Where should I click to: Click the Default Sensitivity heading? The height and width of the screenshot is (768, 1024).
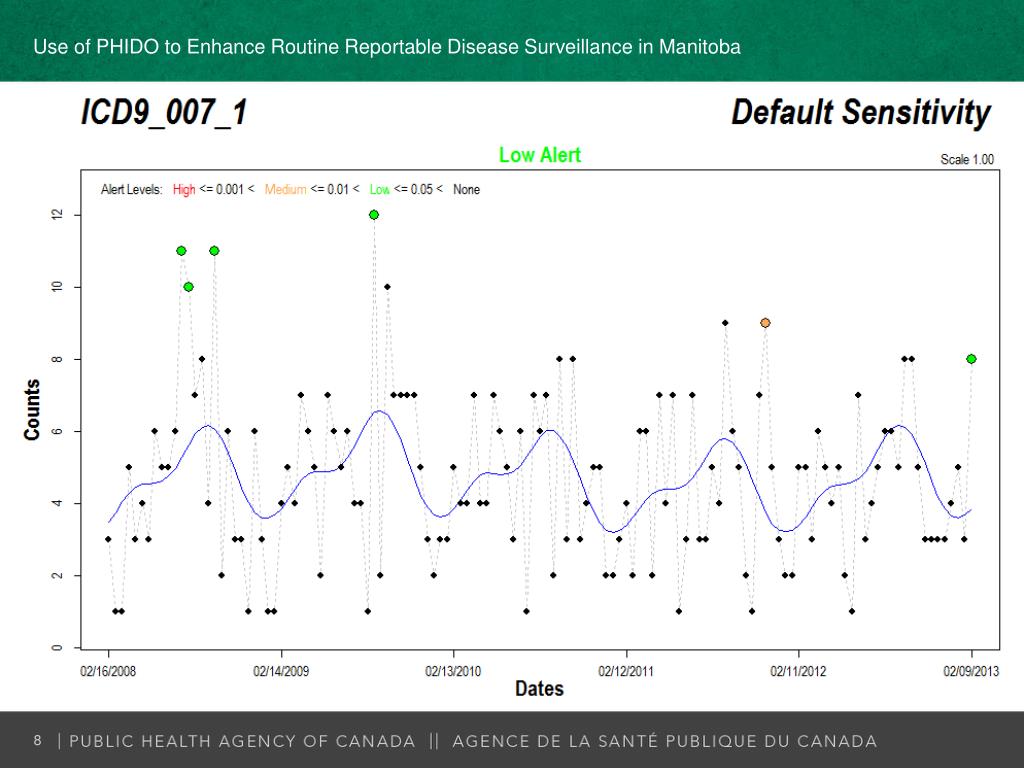tap(861, 113)
